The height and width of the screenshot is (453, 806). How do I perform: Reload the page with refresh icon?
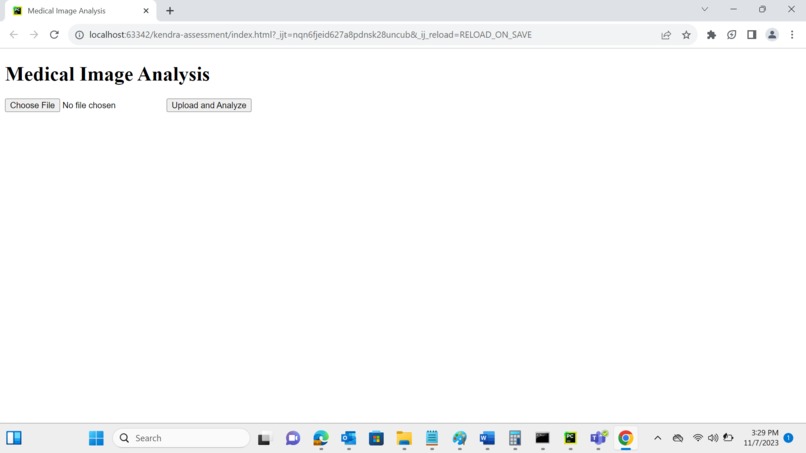tap(54, 34)
